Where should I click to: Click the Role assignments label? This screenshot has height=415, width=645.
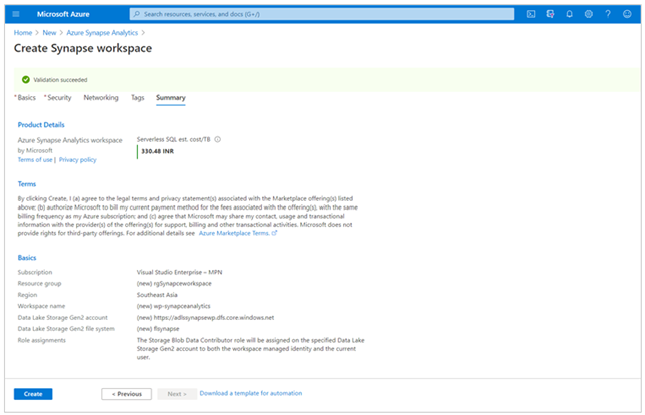(x=42, y=340)
